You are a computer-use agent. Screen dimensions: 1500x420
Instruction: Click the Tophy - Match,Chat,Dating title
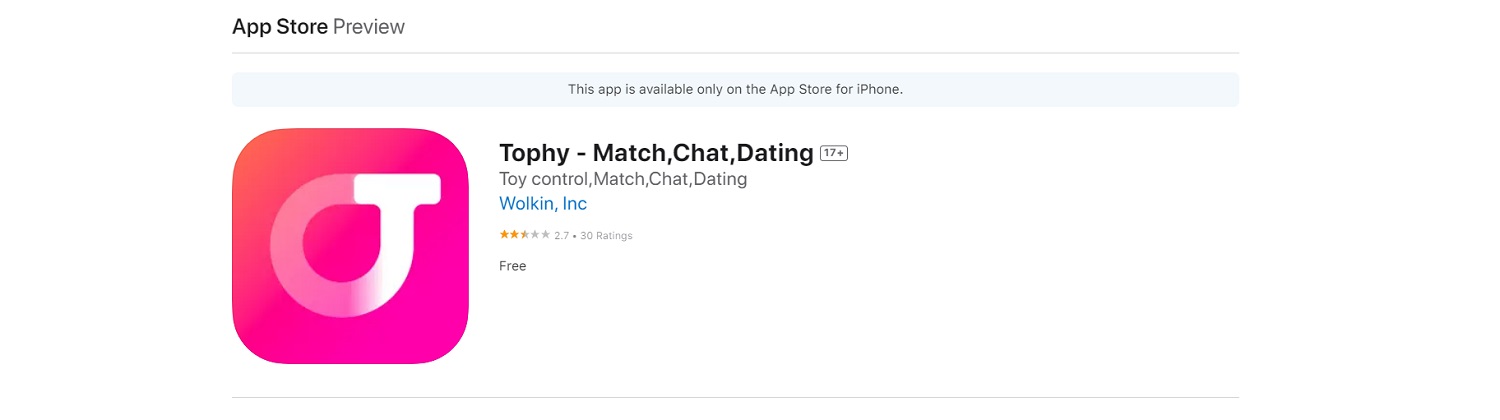656,153
